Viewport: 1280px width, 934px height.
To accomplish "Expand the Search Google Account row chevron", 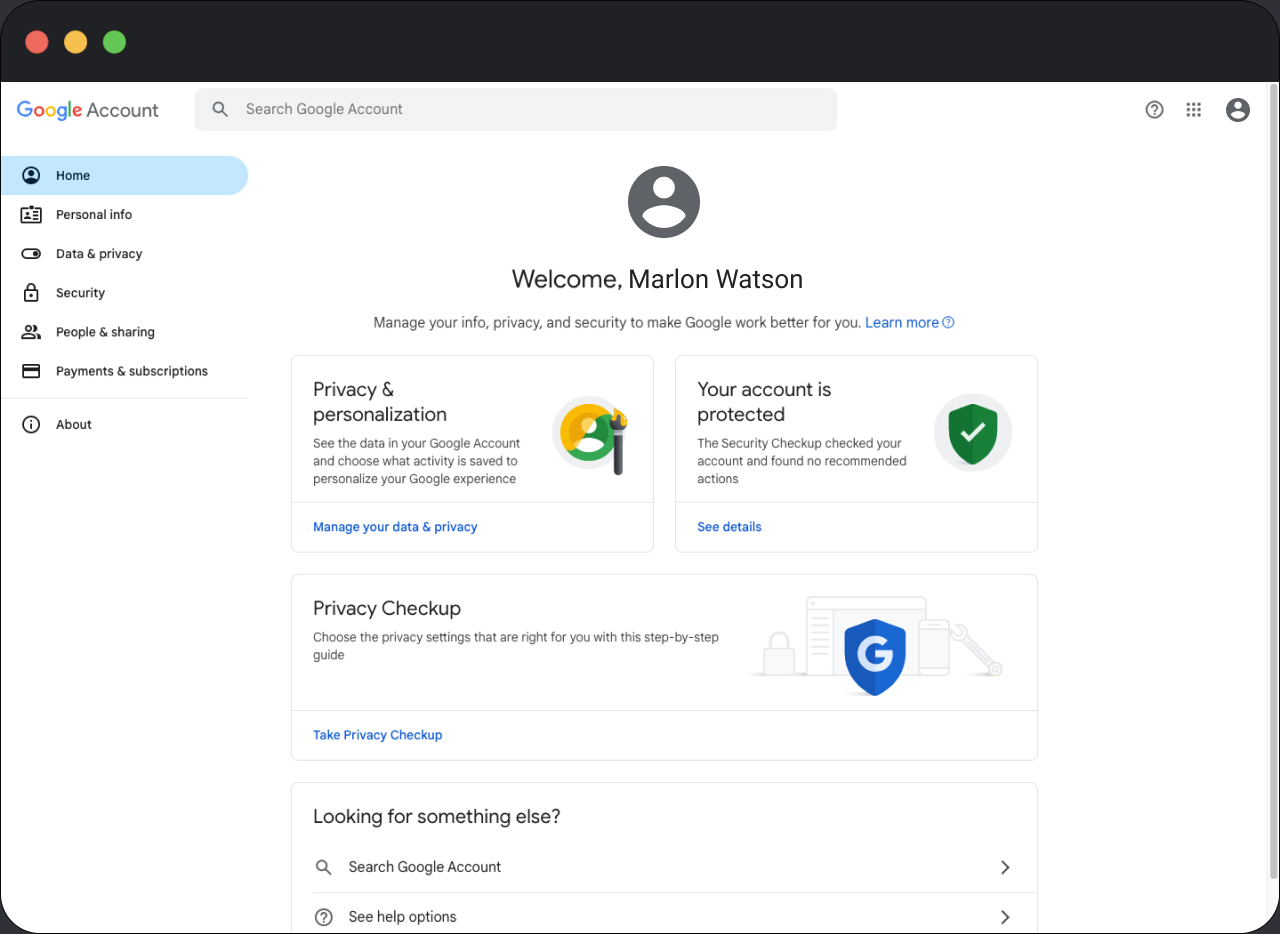I will tap(1005, 867).
